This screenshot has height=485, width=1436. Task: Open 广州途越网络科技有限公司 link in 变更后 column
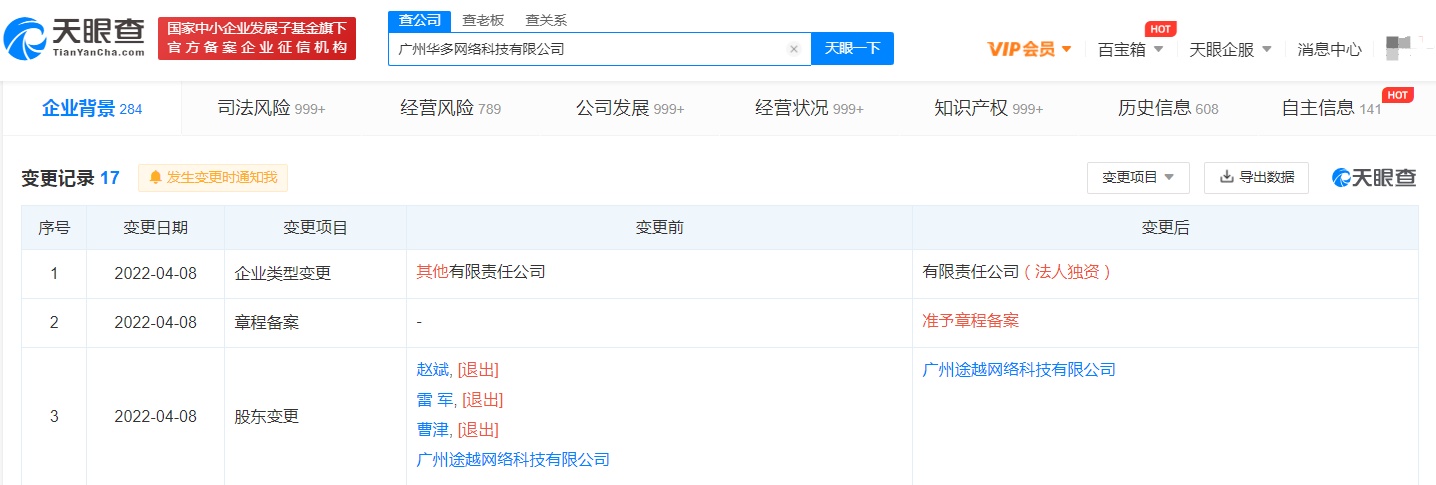(1019, 370)
